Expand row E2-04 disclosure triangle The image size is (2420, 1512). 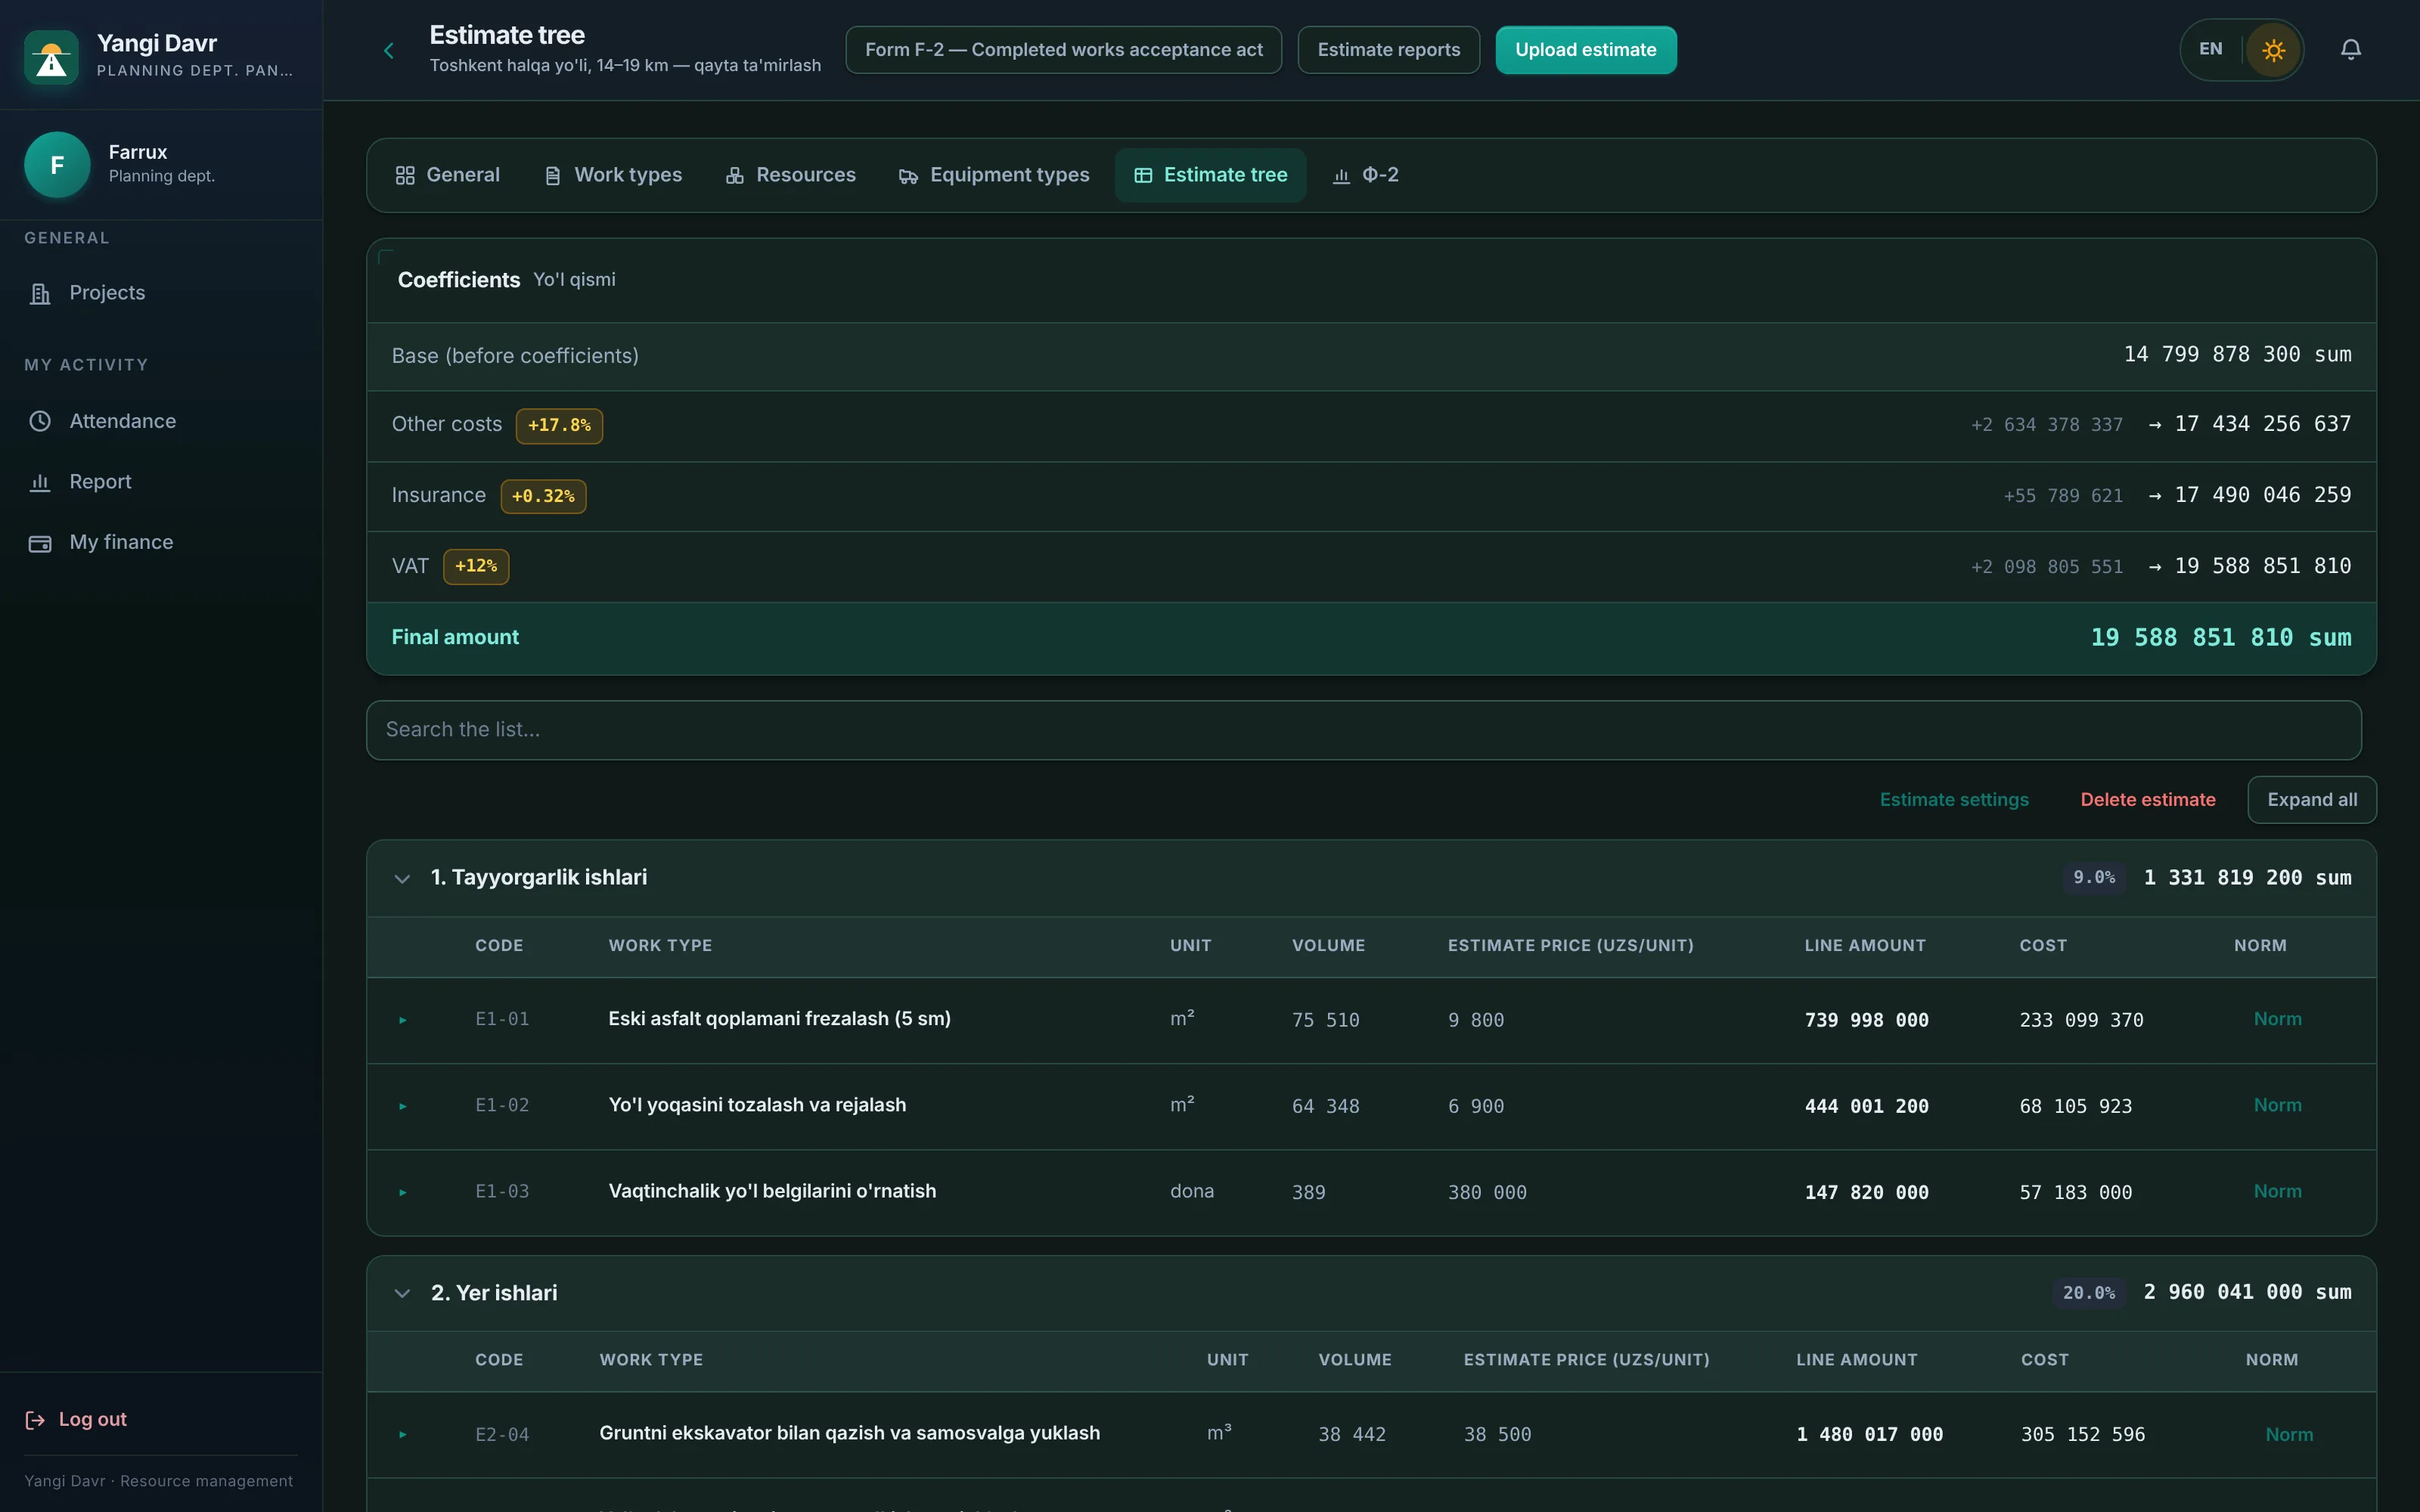(403, 1434)
